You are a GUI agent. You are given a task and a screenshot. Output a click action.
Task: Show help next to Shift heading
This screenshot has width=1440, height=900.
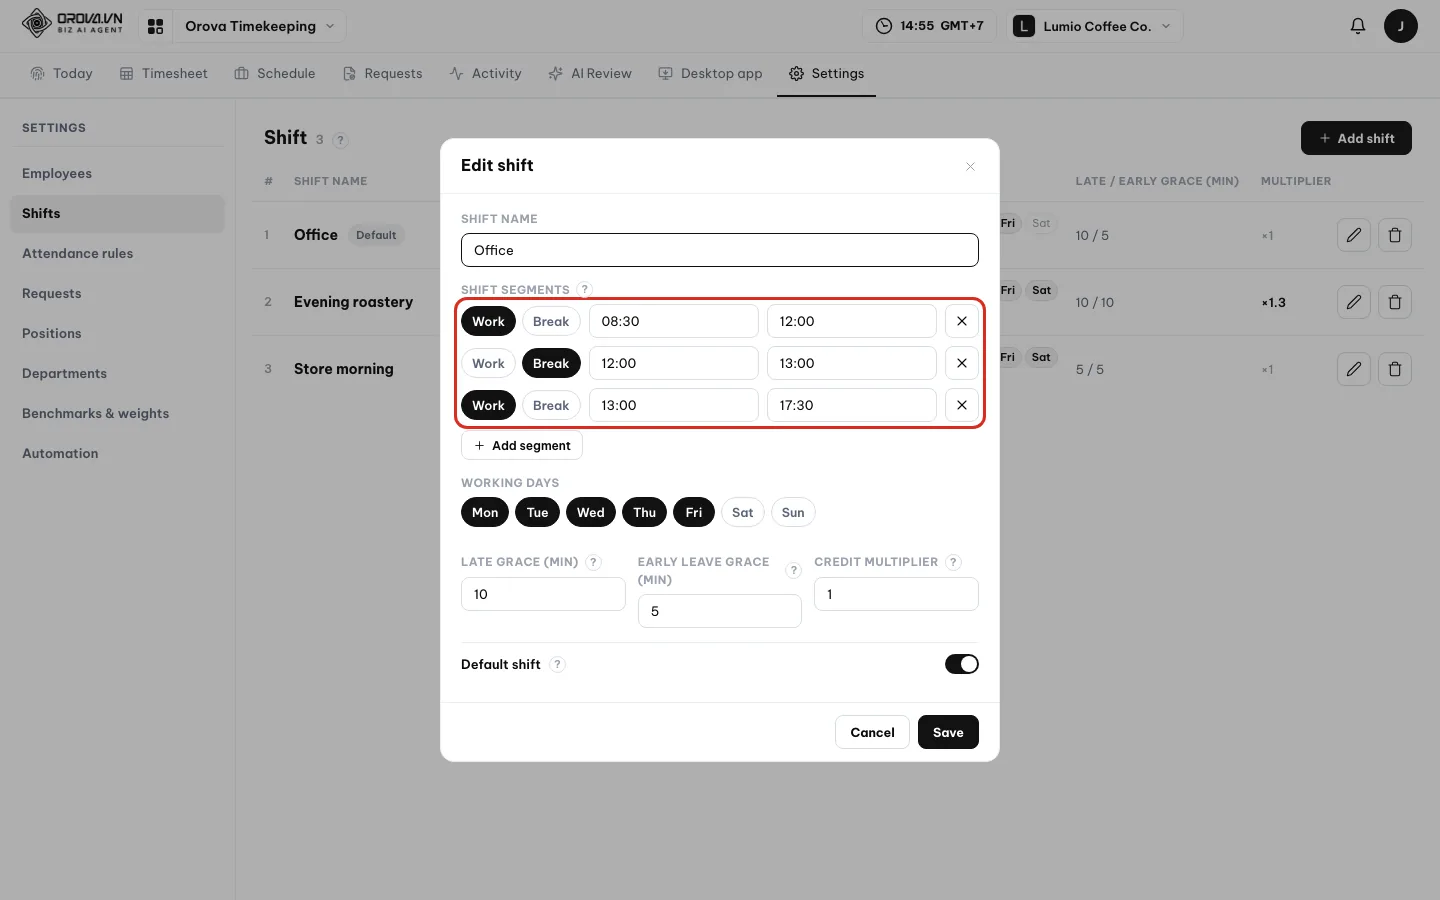[340, 140]
